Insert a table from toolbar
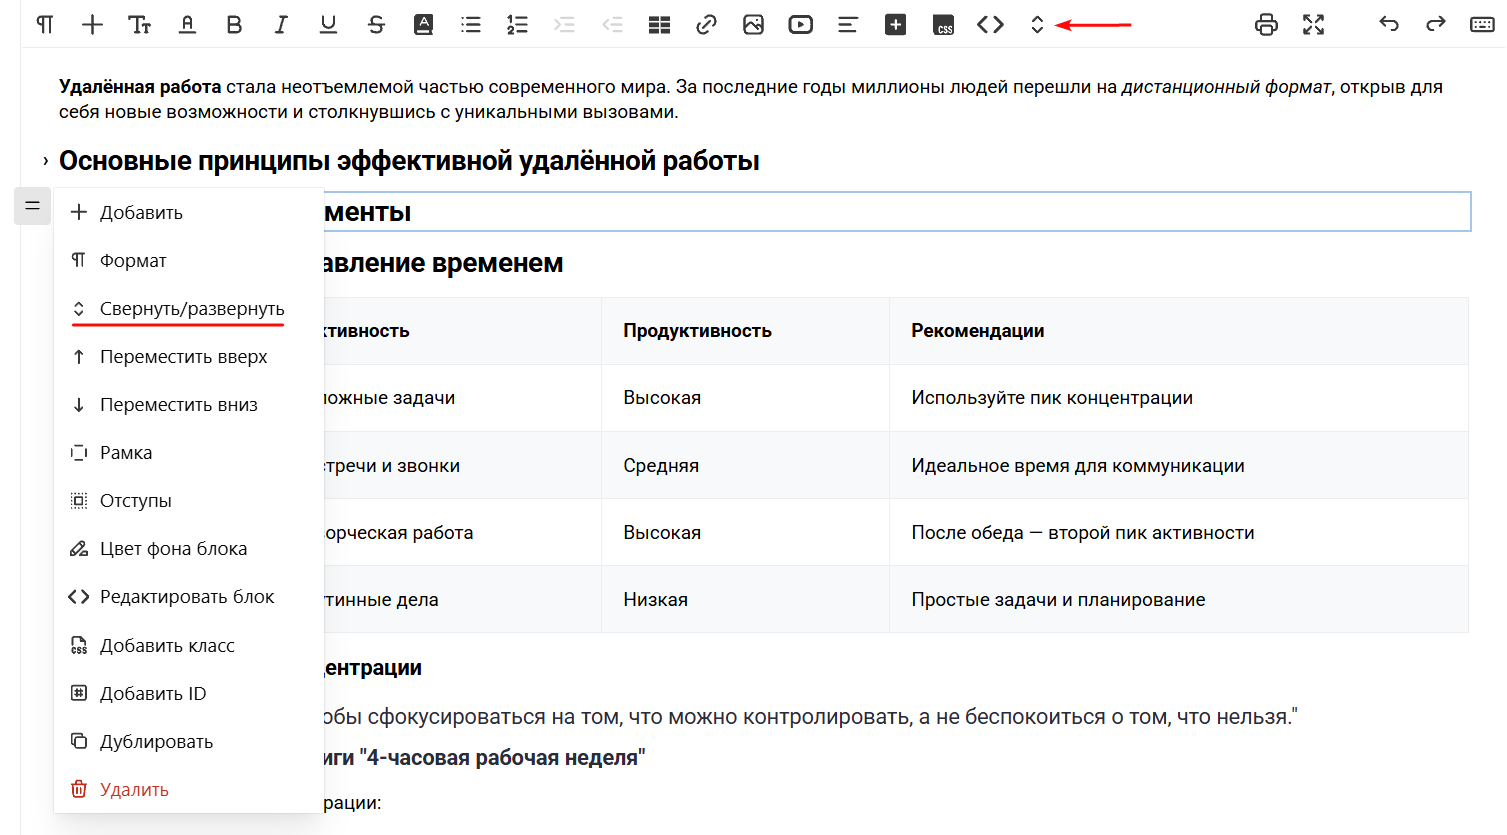 pos(659,25)
